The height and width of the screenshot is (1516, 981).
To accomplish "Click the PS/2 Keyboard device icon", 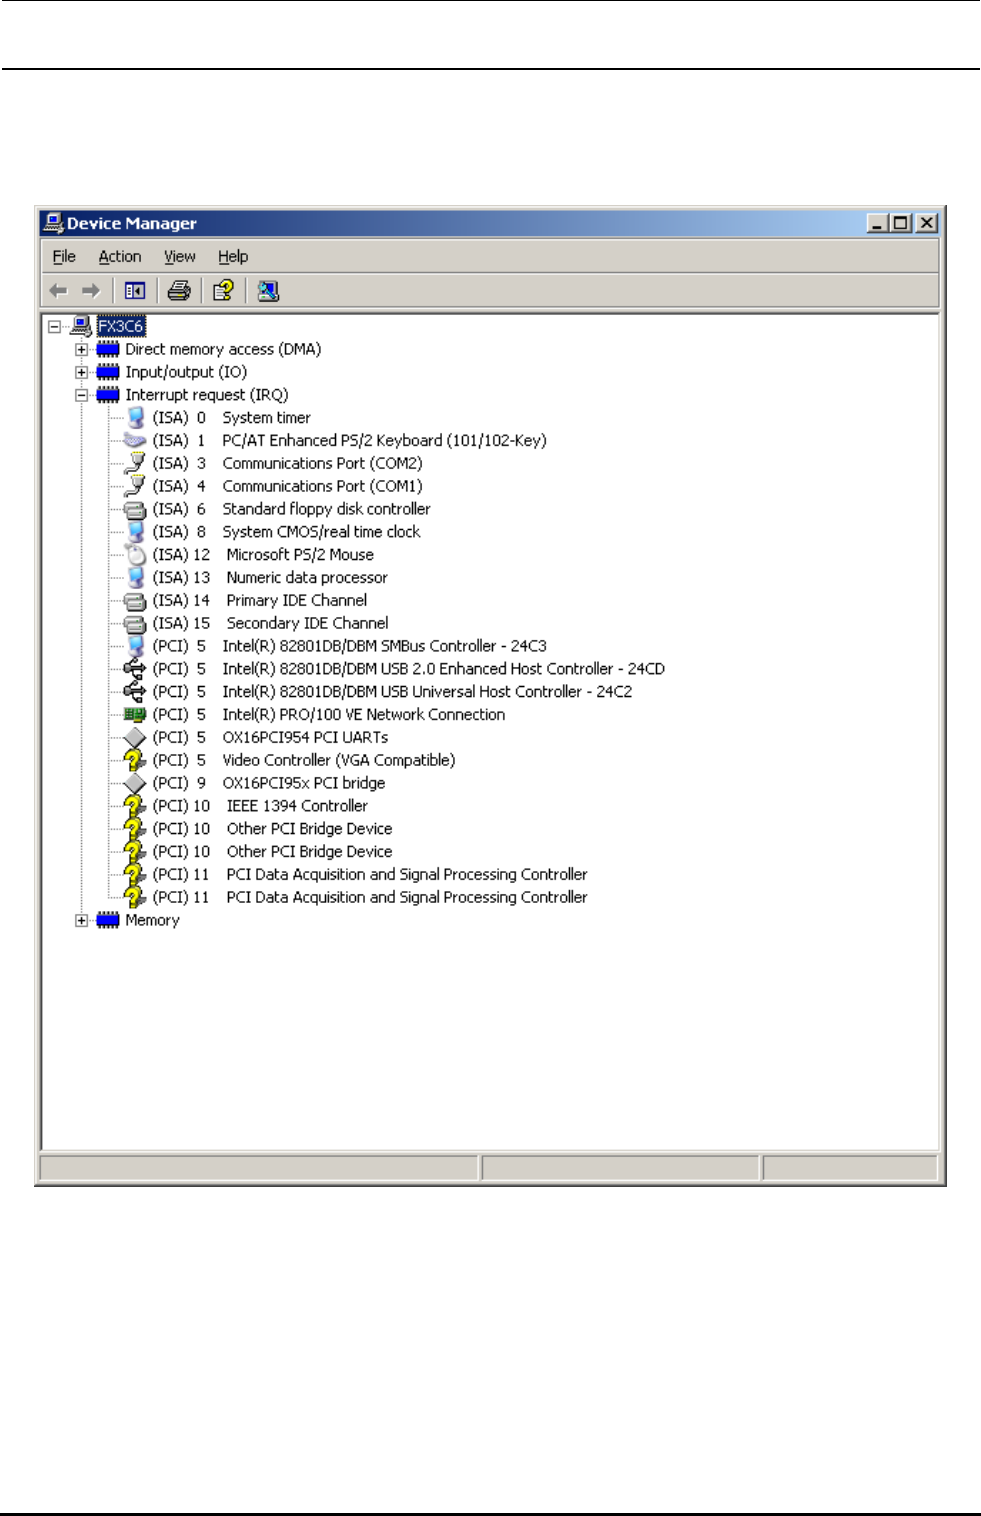I will coord(134,441).
